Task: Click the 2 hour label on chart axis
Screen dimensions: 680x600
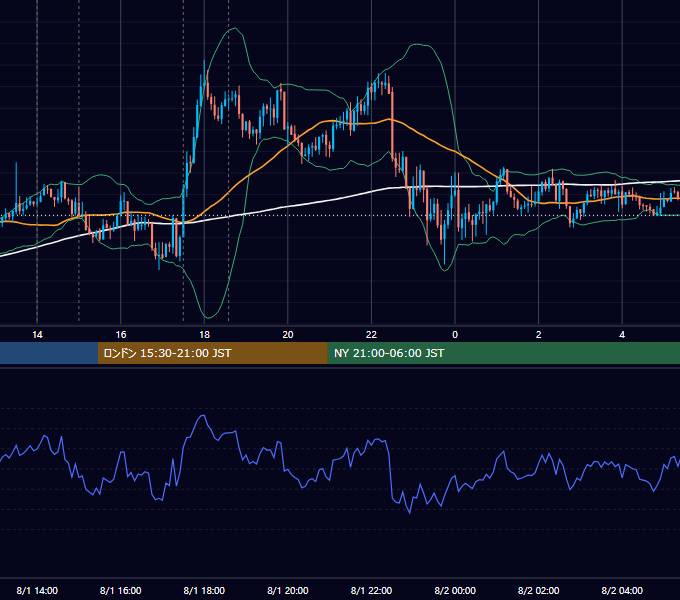Action: [x=539, y=335]
